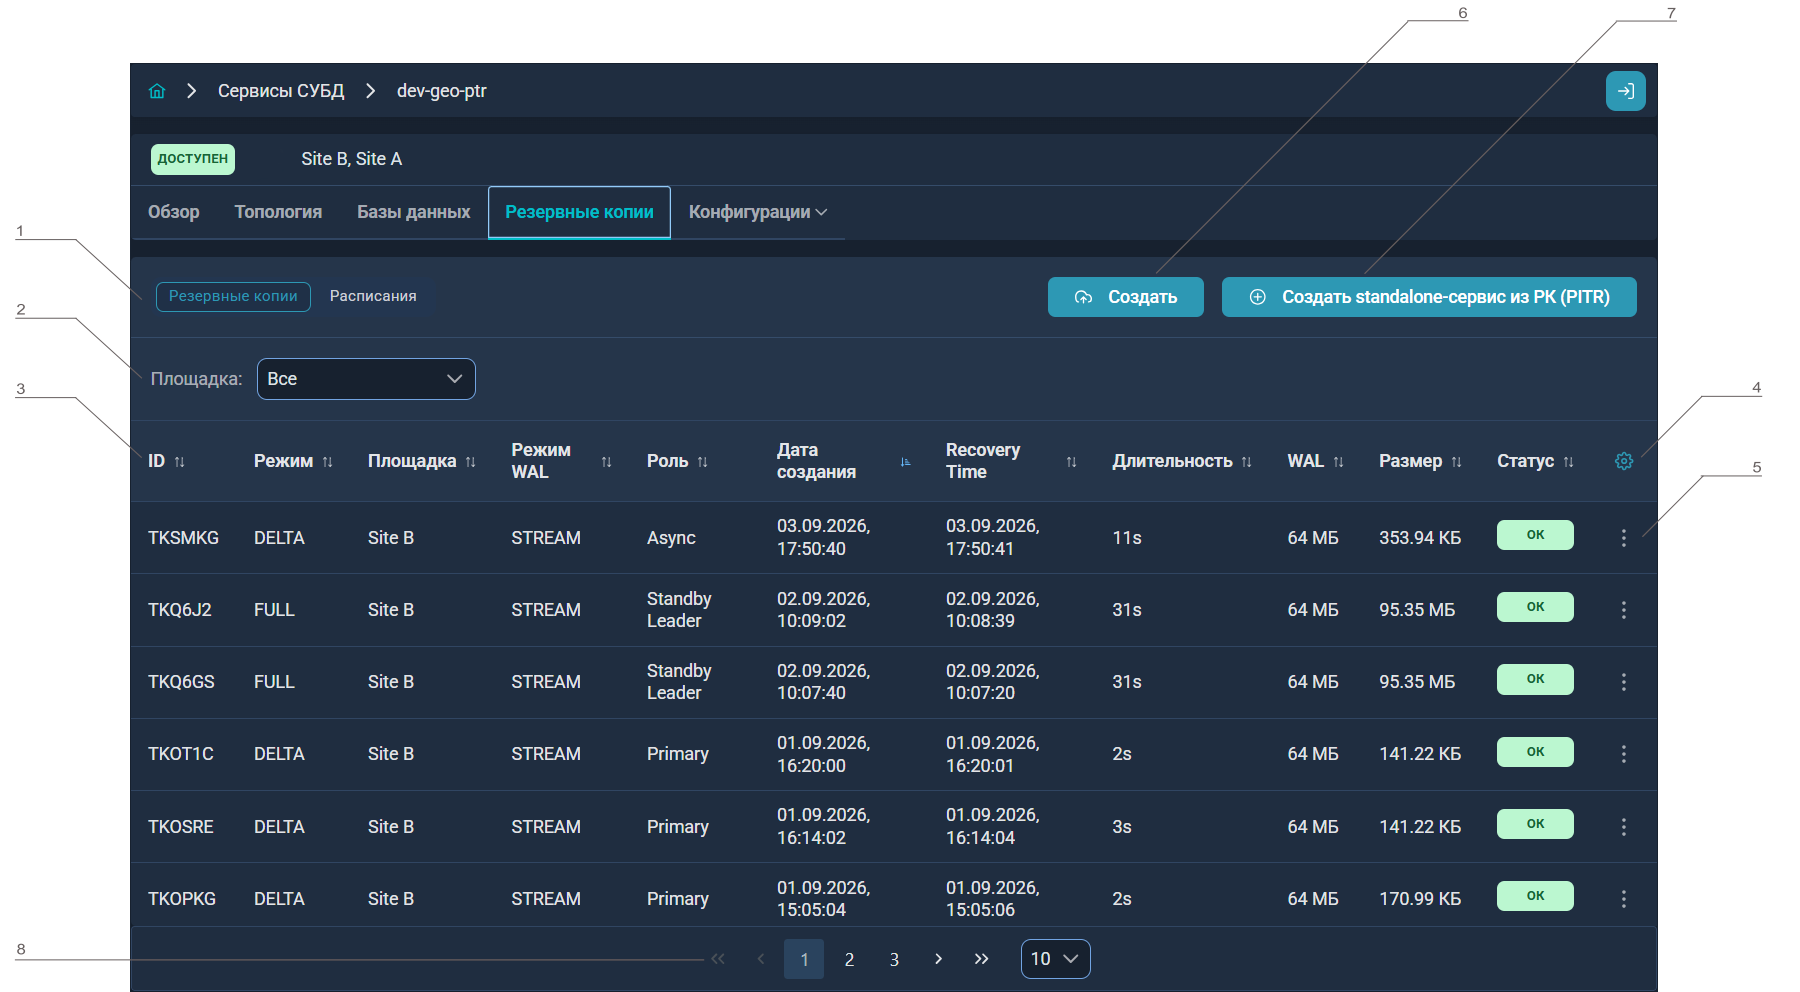Open the Базы данных tab
Image resolution: width=1800 pixels, height=992 pixels.
(x=413, y=212)
